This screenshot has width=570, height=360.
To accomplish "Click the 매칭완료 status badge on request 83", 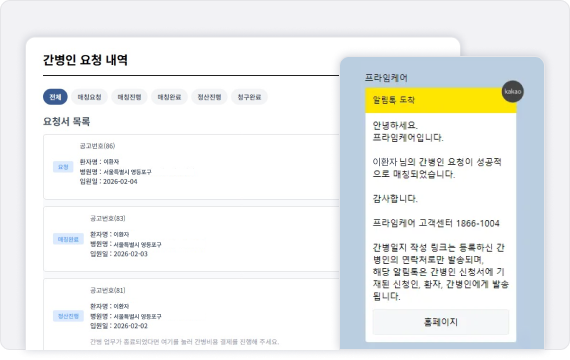I will coord(68,239).
